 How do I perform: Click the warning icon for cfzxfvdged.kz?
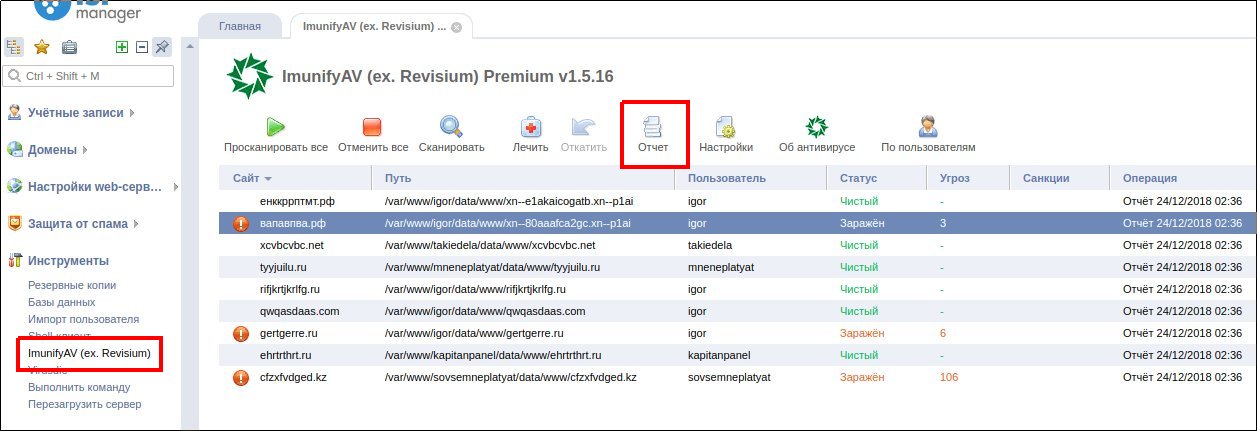240,377
